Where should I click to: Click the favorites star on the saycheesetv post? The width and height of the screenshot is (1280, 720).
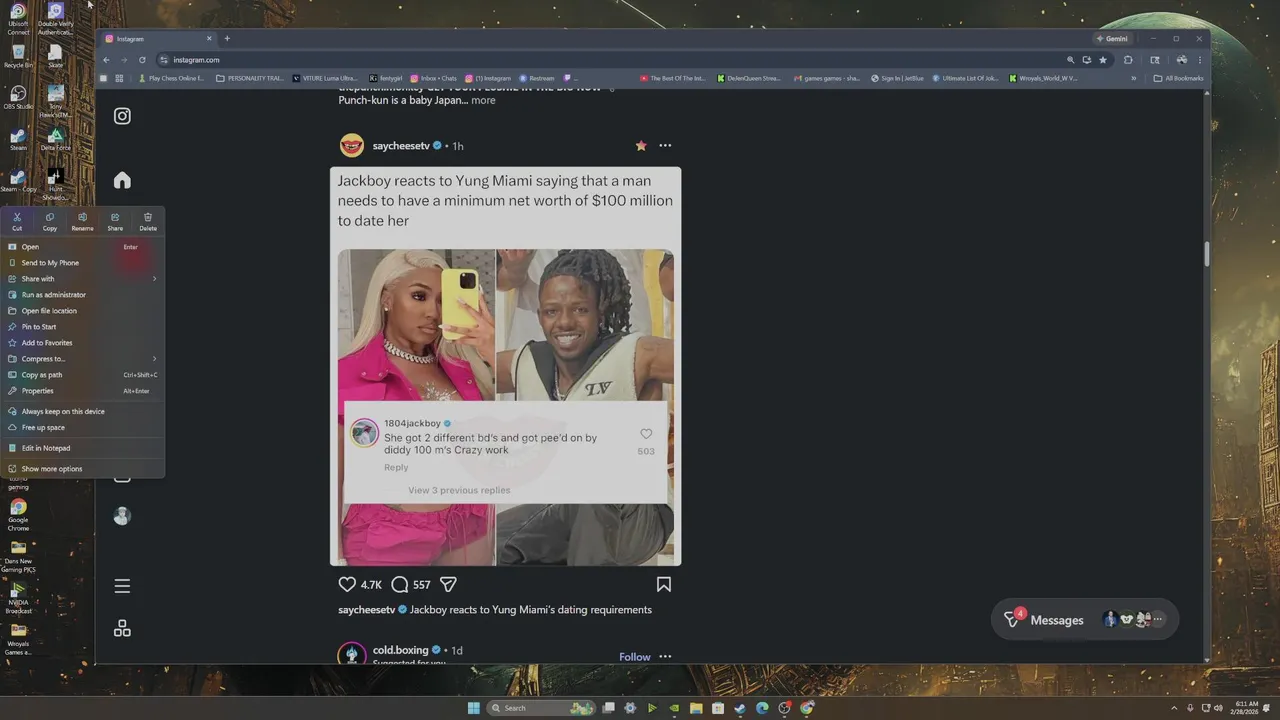[641, 146]
